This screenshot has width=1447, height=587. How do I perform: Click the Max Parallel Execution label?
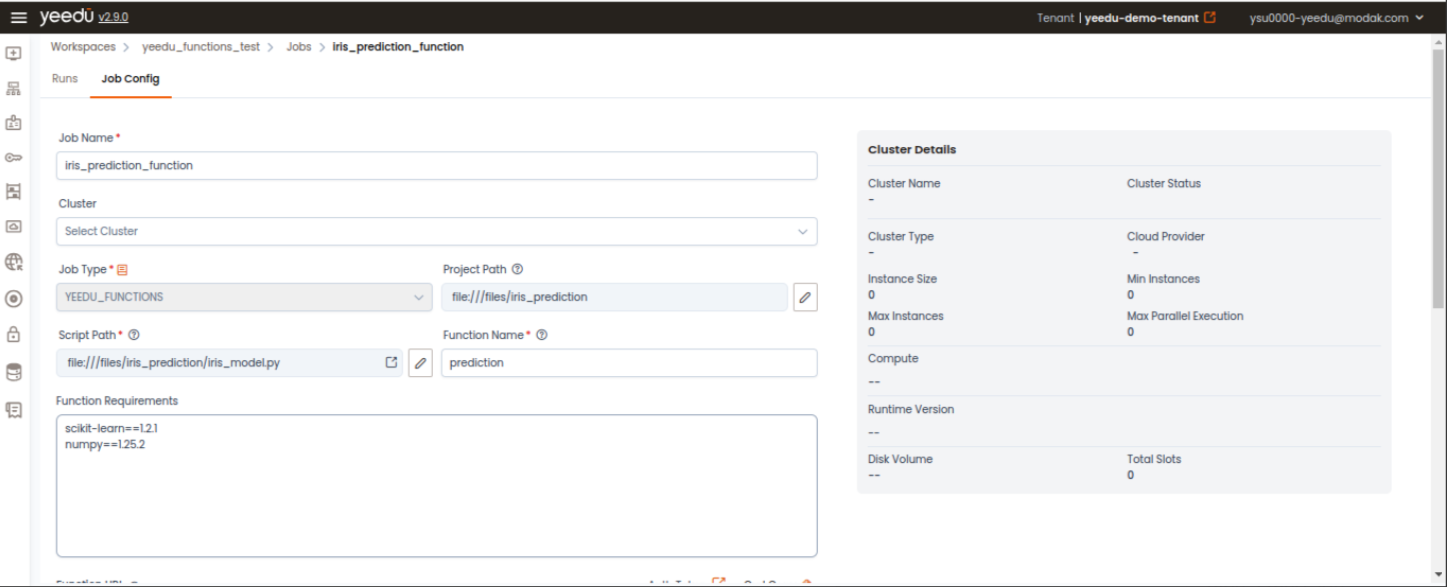[1185, 316]
